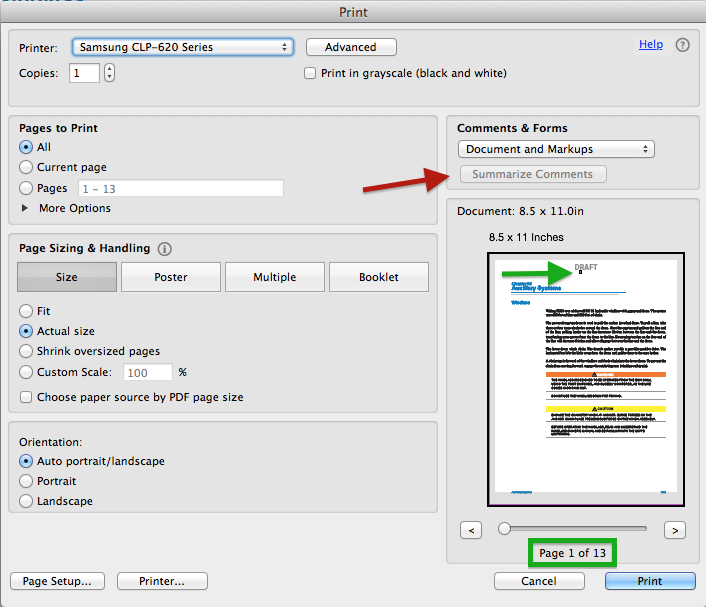The height and width of the screenshot is (607, 706).
Task: Enable Print in grayscale checkbox
Action: point(311,73)
